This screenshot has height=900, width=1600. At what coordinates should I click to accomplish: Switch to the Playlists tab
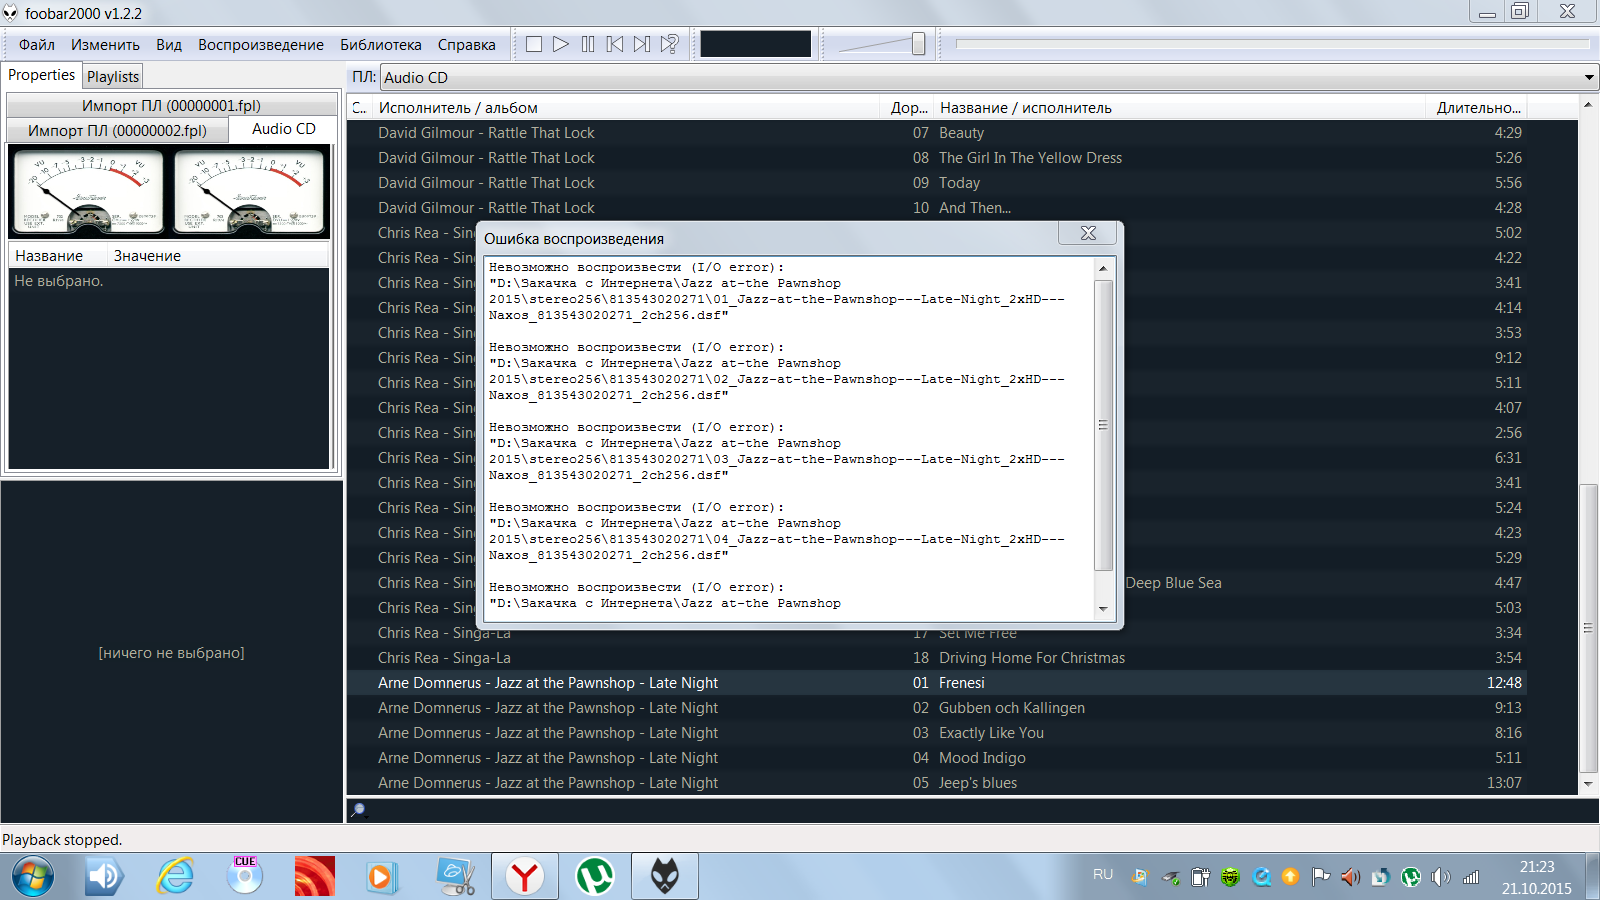tap(113, 76)
